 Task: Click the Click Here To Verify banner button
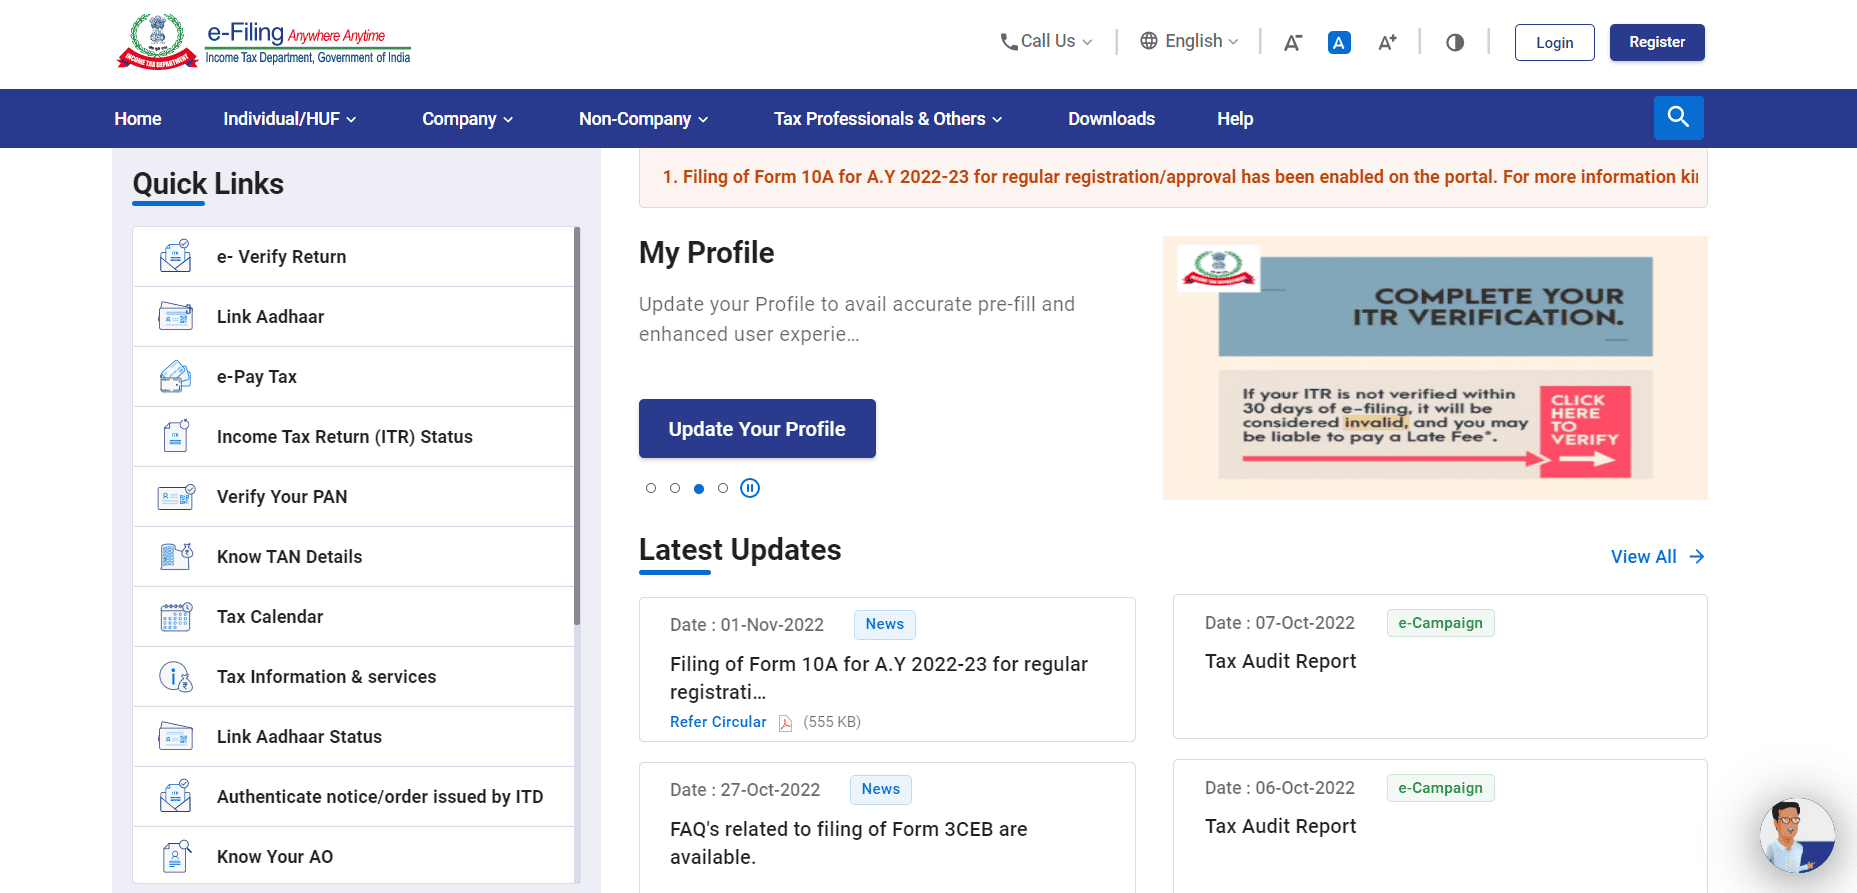(1585, 431)
